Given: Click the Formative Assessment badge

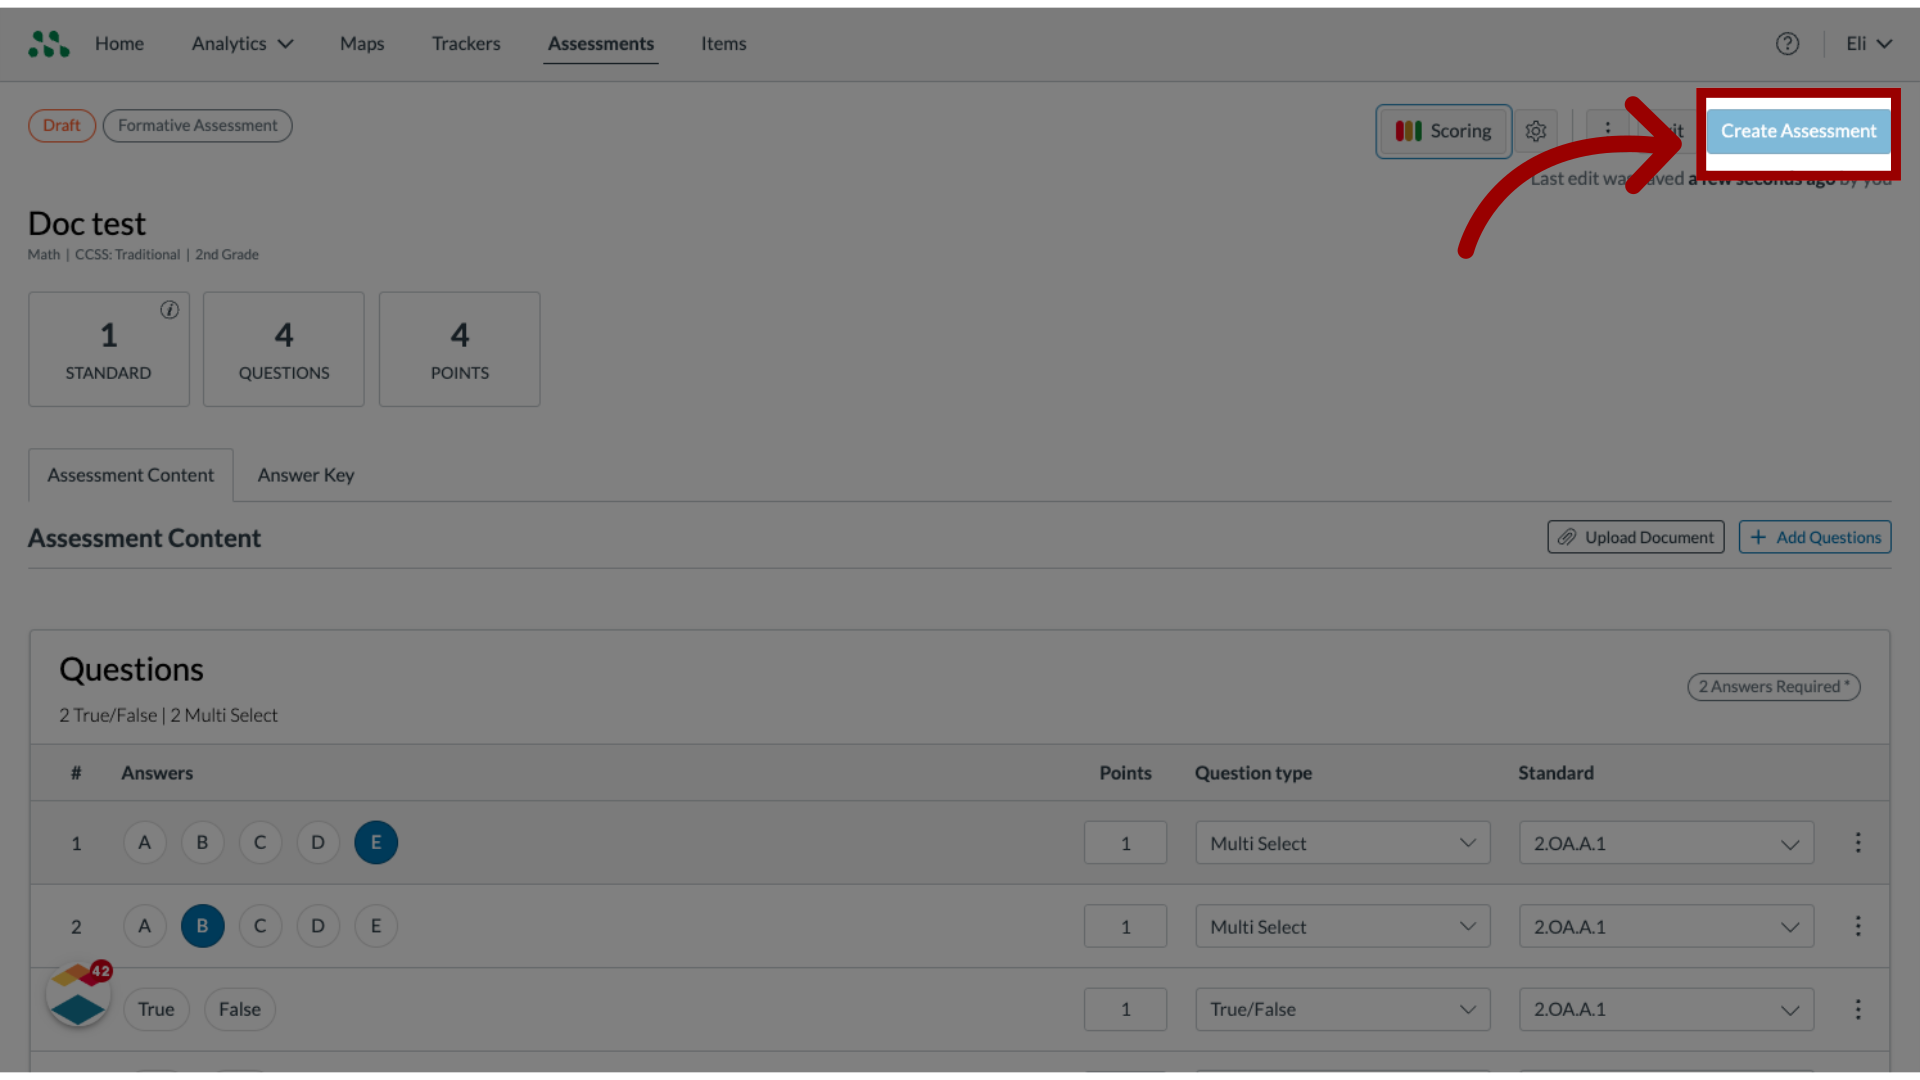Looking at the screenshot, I should [198, 126].
